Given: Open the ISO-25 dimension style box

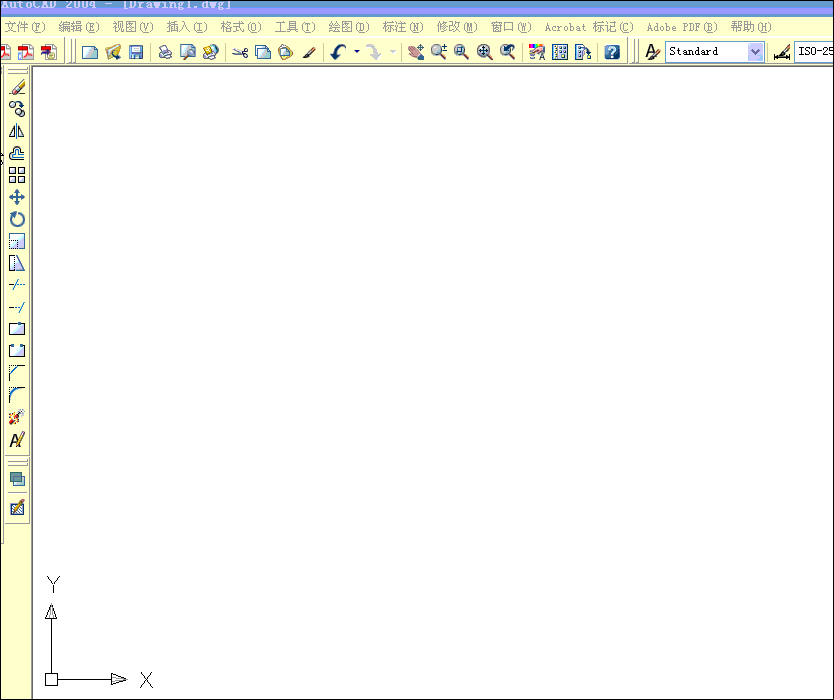Looking at the screenshot, I should pyautogui.click(x=814, y=52).
